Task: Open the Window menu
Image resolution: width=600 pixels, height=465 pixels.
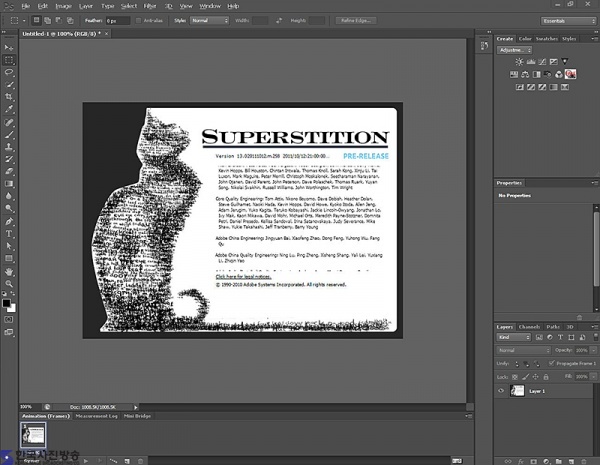Action: pos(210,6)
